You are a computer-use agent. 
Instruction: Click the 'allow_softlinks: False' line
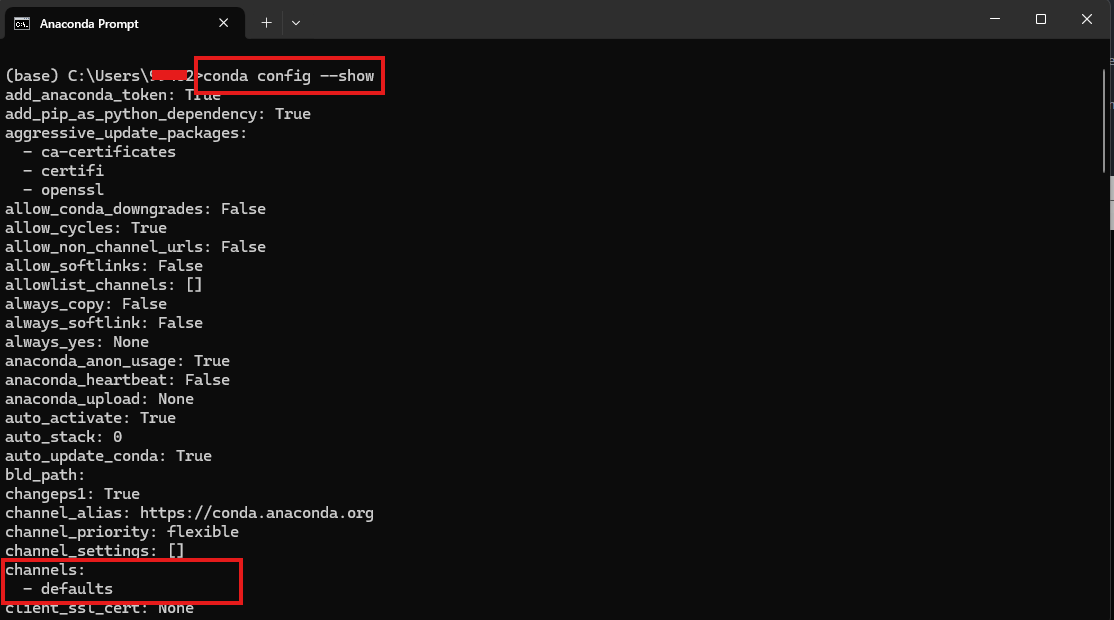tap(104, 266)
